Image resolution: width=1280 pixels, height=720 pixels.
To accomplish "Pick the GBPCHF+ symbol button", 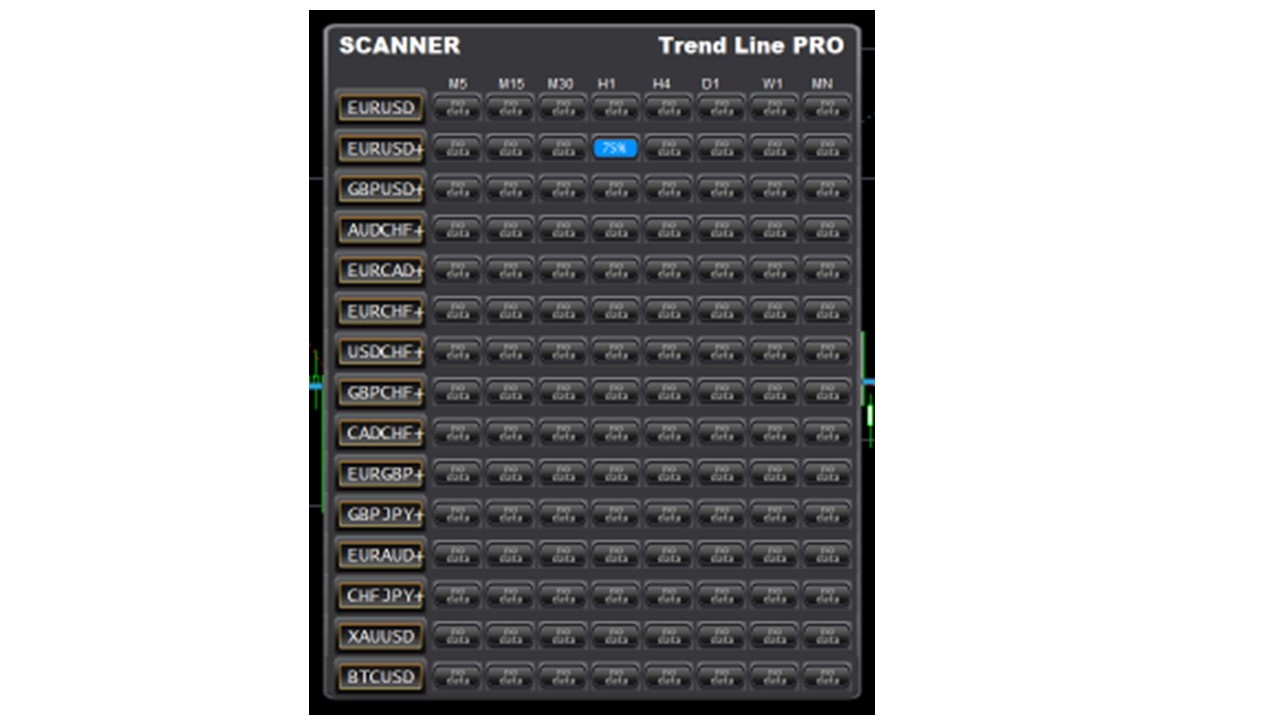I will [380, 392].
